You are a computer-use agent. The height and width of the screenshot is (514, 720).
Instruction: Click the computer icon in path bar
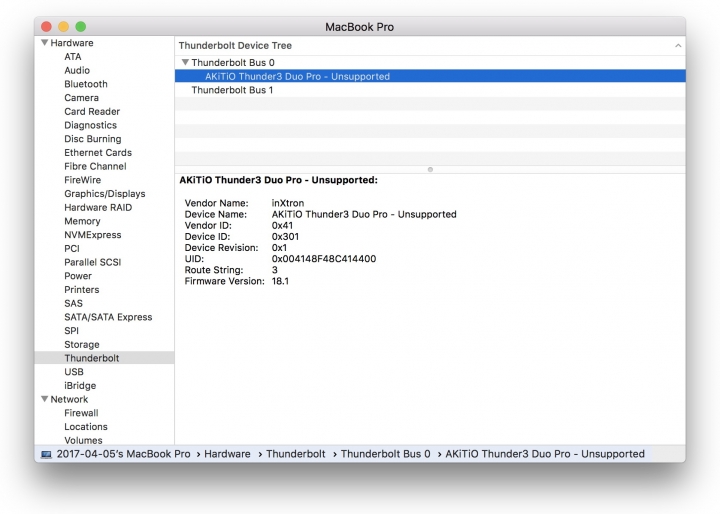(46, 454)
